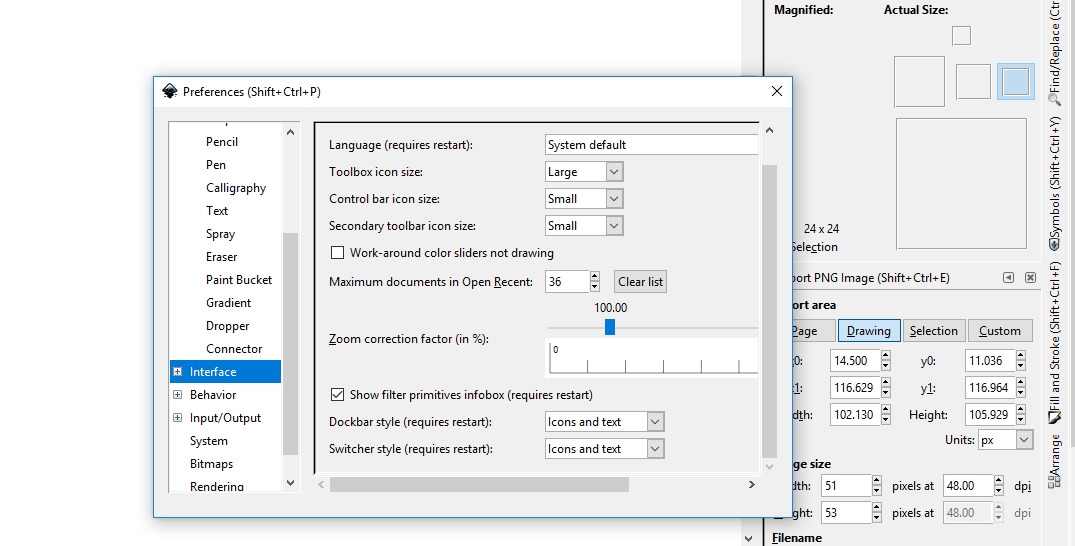
Task: Enable Work-around color sliders not drawing
Action: pyautogui.click(x=337, y=253)
